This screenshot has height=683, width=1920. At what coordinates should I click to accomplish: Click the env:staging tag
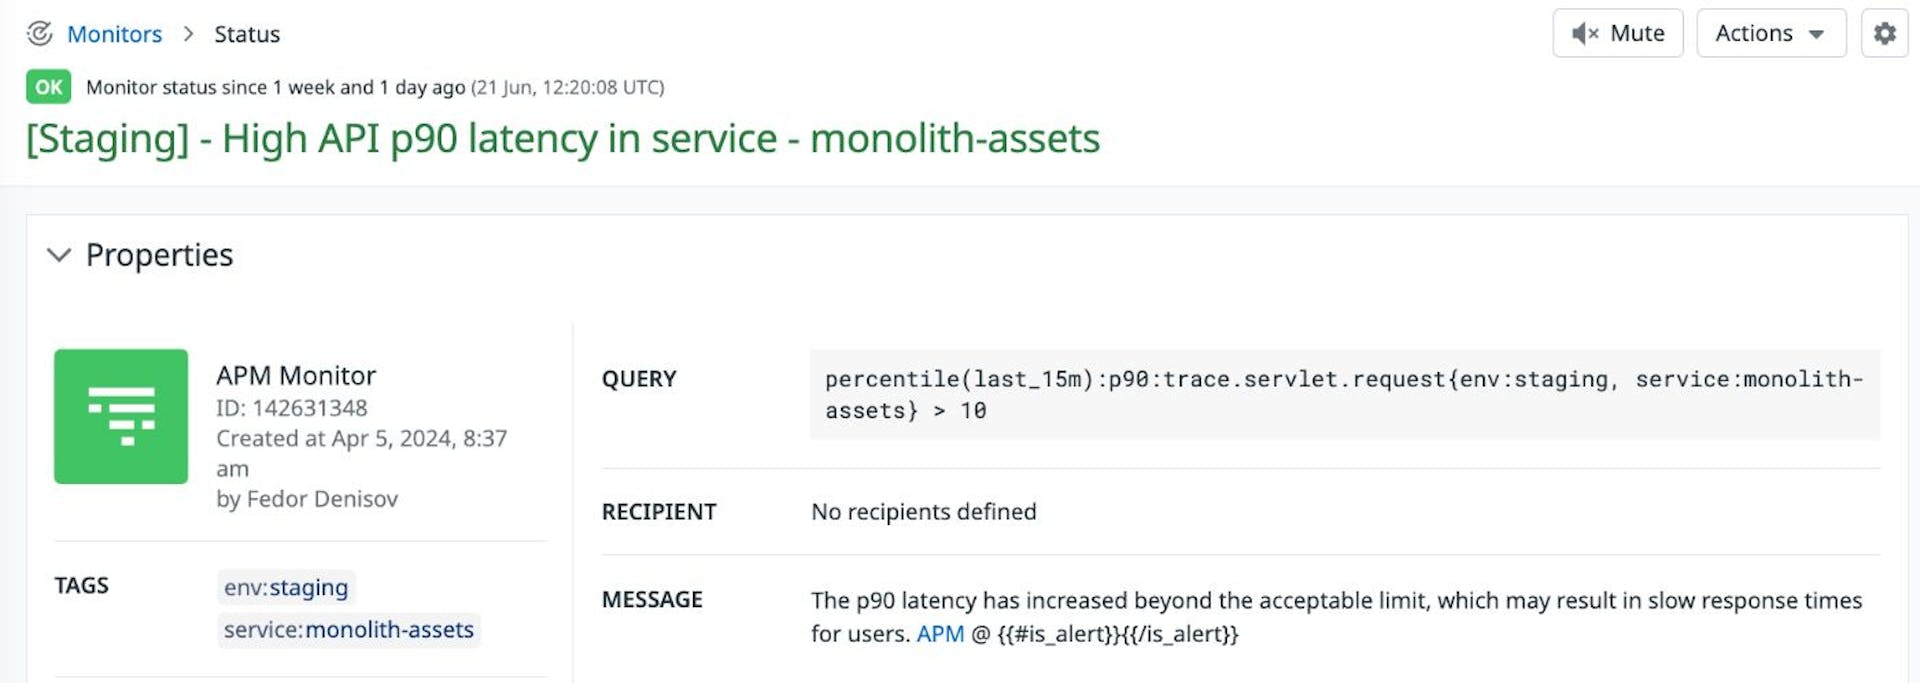pyautogui.click(x=286, y=588)
